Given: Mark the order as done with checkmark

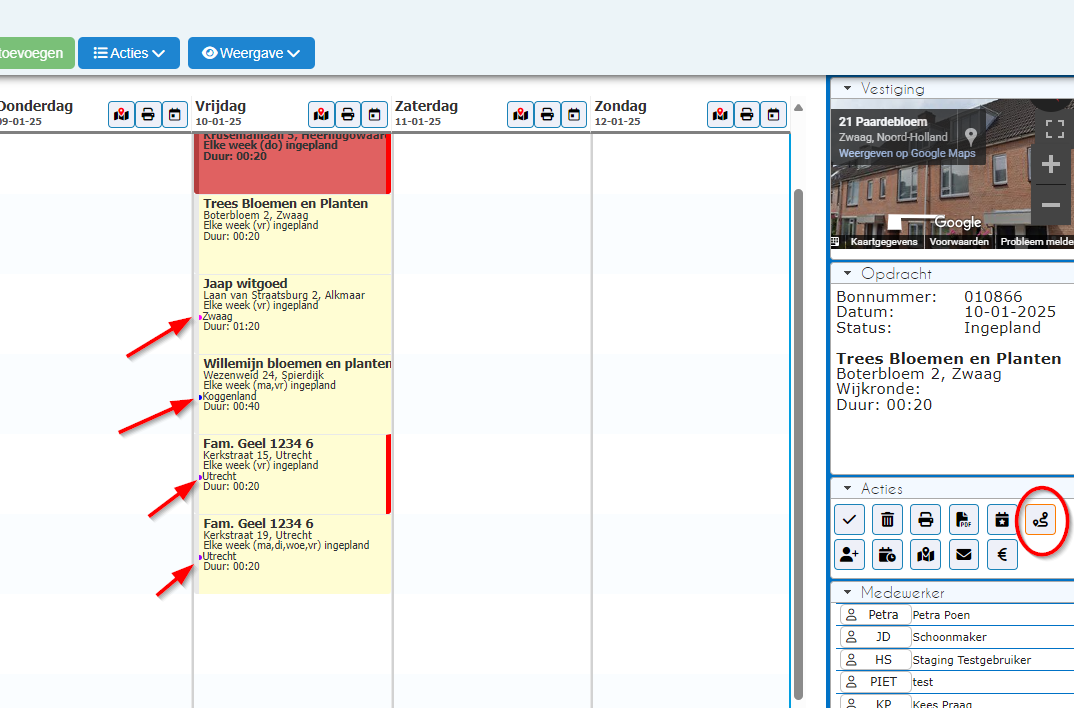Looking at the screenshot, I should click(x=849, y=520).
